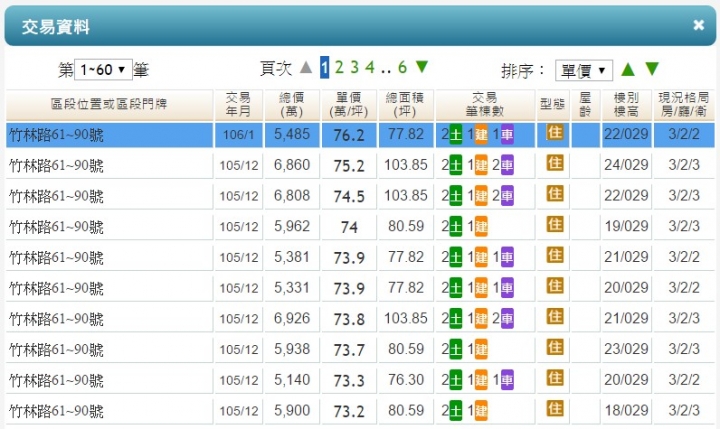The height and width of the screenshot is (429, 720).
Task: Click the area value 76.30
Action: [406, 380]
